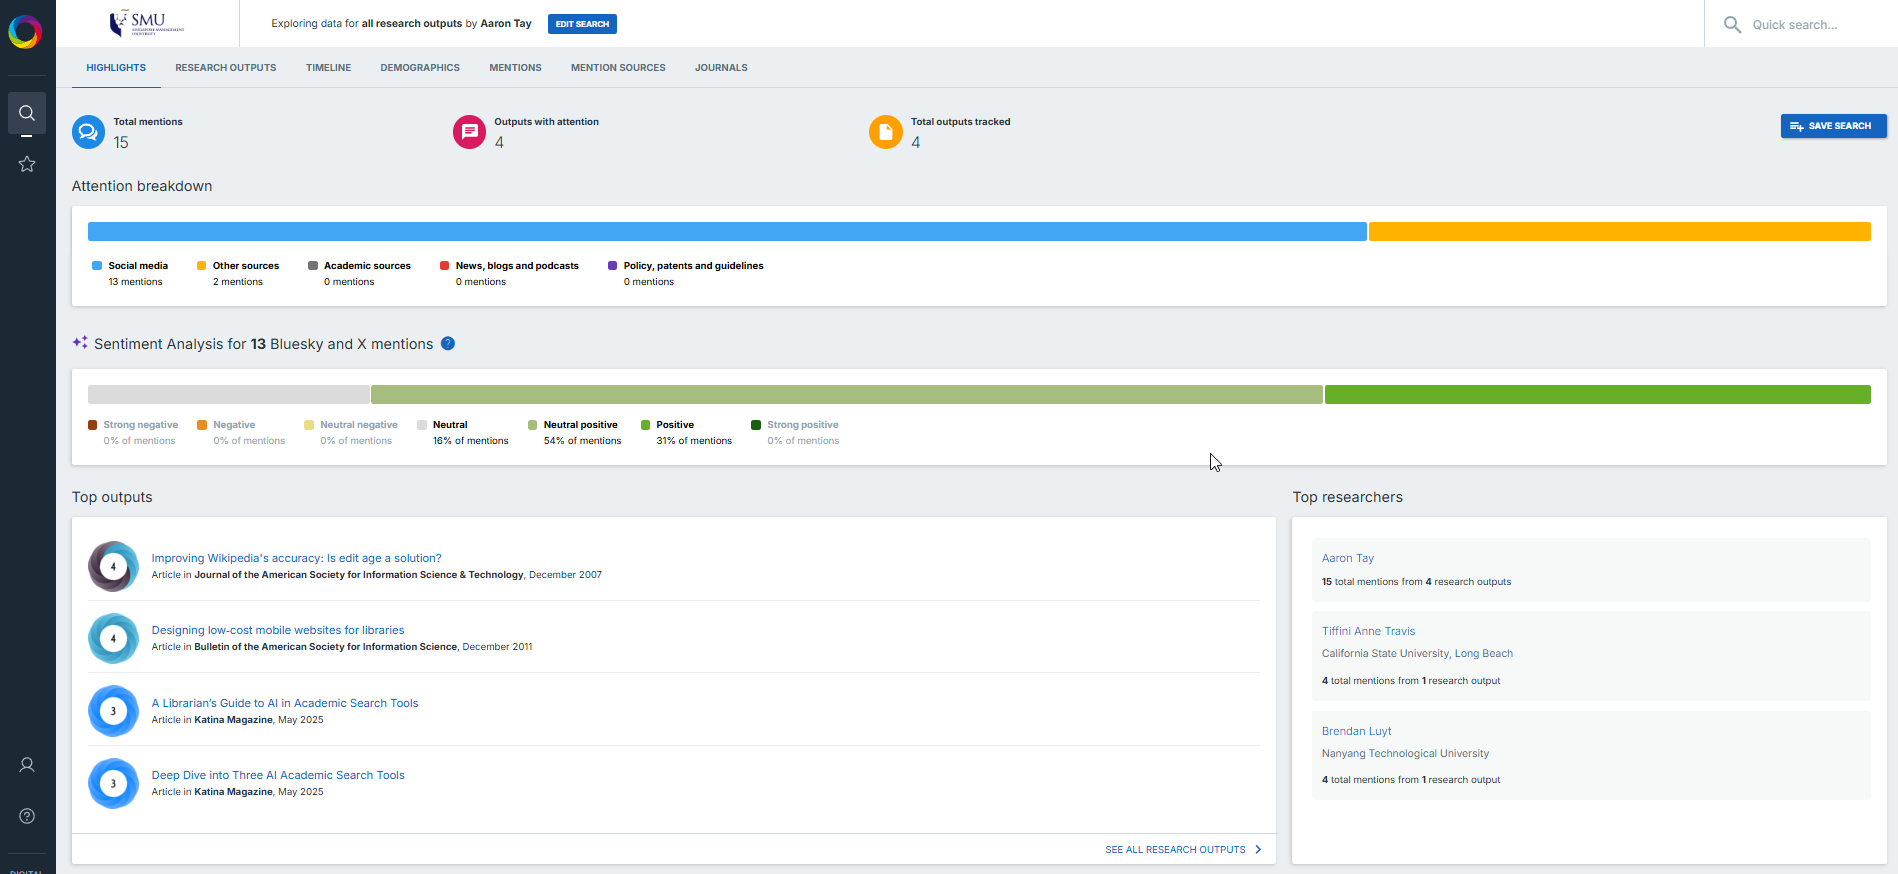Click the Total mentions speech bubble icon

[88, 132]
